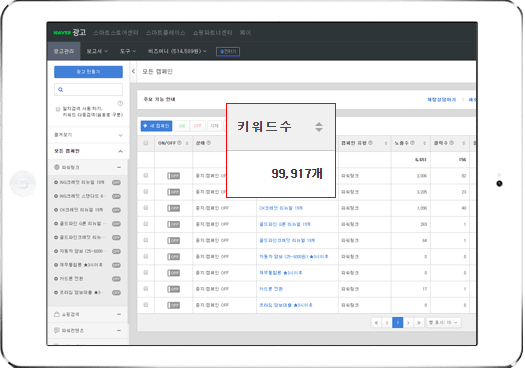Image resolution: width=525 pixels, height=368 pixels.
Task: Click the magnifier icon in the sidebar search box
Action: click(x=61, y=89)
